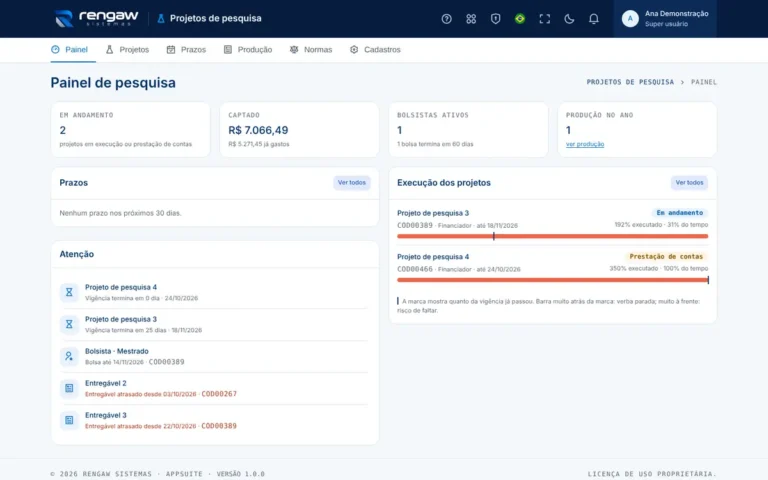Open 'Projeto de pesquisa 3' in Execução list
This screenshot has height=480, width=768.
(x=433, y=213)
